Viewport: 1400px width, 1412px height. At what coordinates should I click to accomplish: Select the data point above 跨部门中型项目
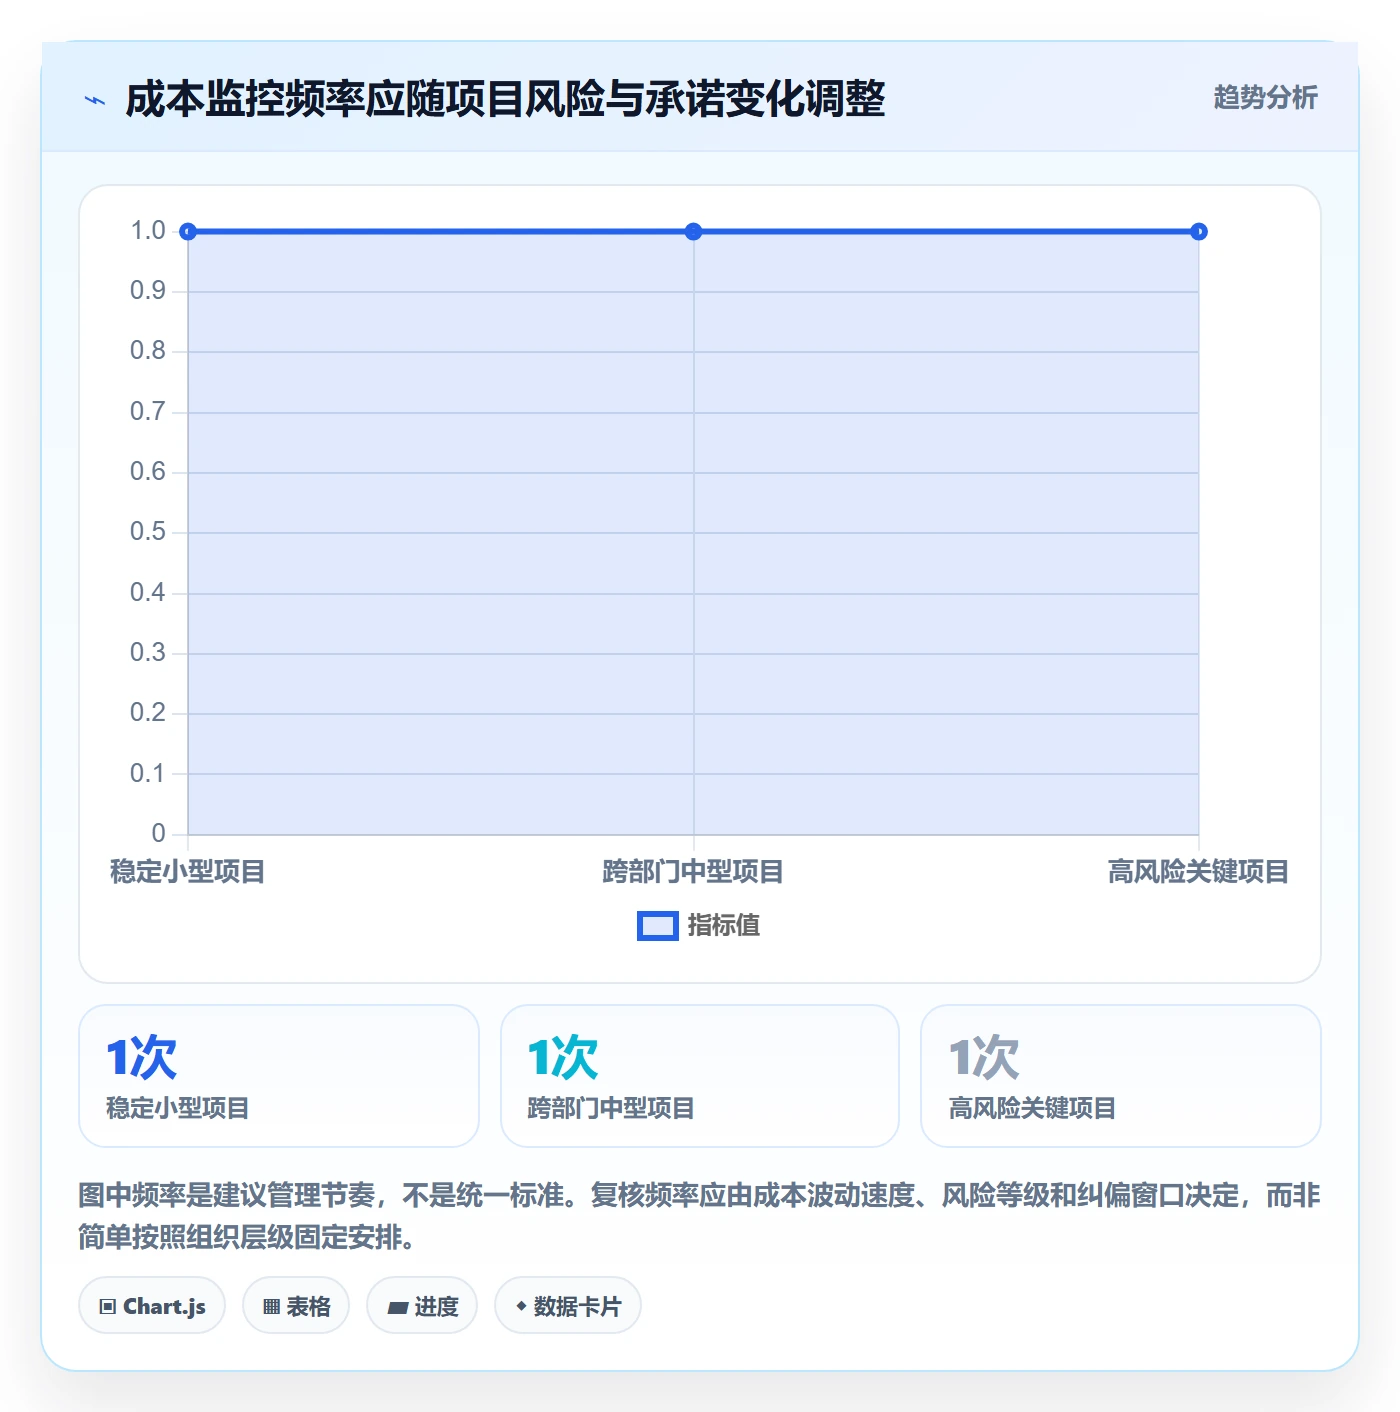(693, 232)
